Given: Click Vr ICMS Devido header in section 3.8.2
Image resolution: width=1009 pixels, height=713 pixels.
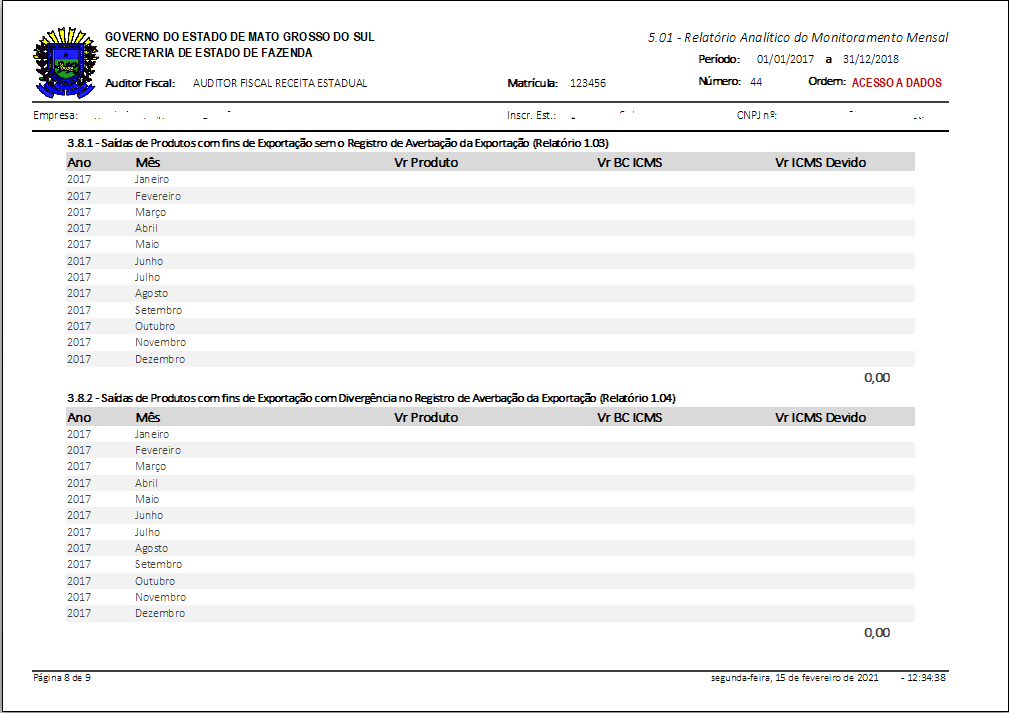Looking at the screenshot, I should 820,417.
